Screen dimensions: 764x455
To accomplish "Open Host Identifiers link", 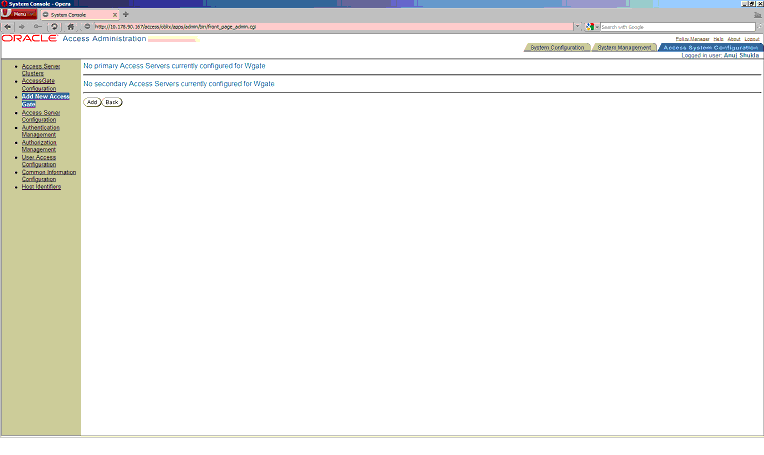I will (x=41, y=187).
